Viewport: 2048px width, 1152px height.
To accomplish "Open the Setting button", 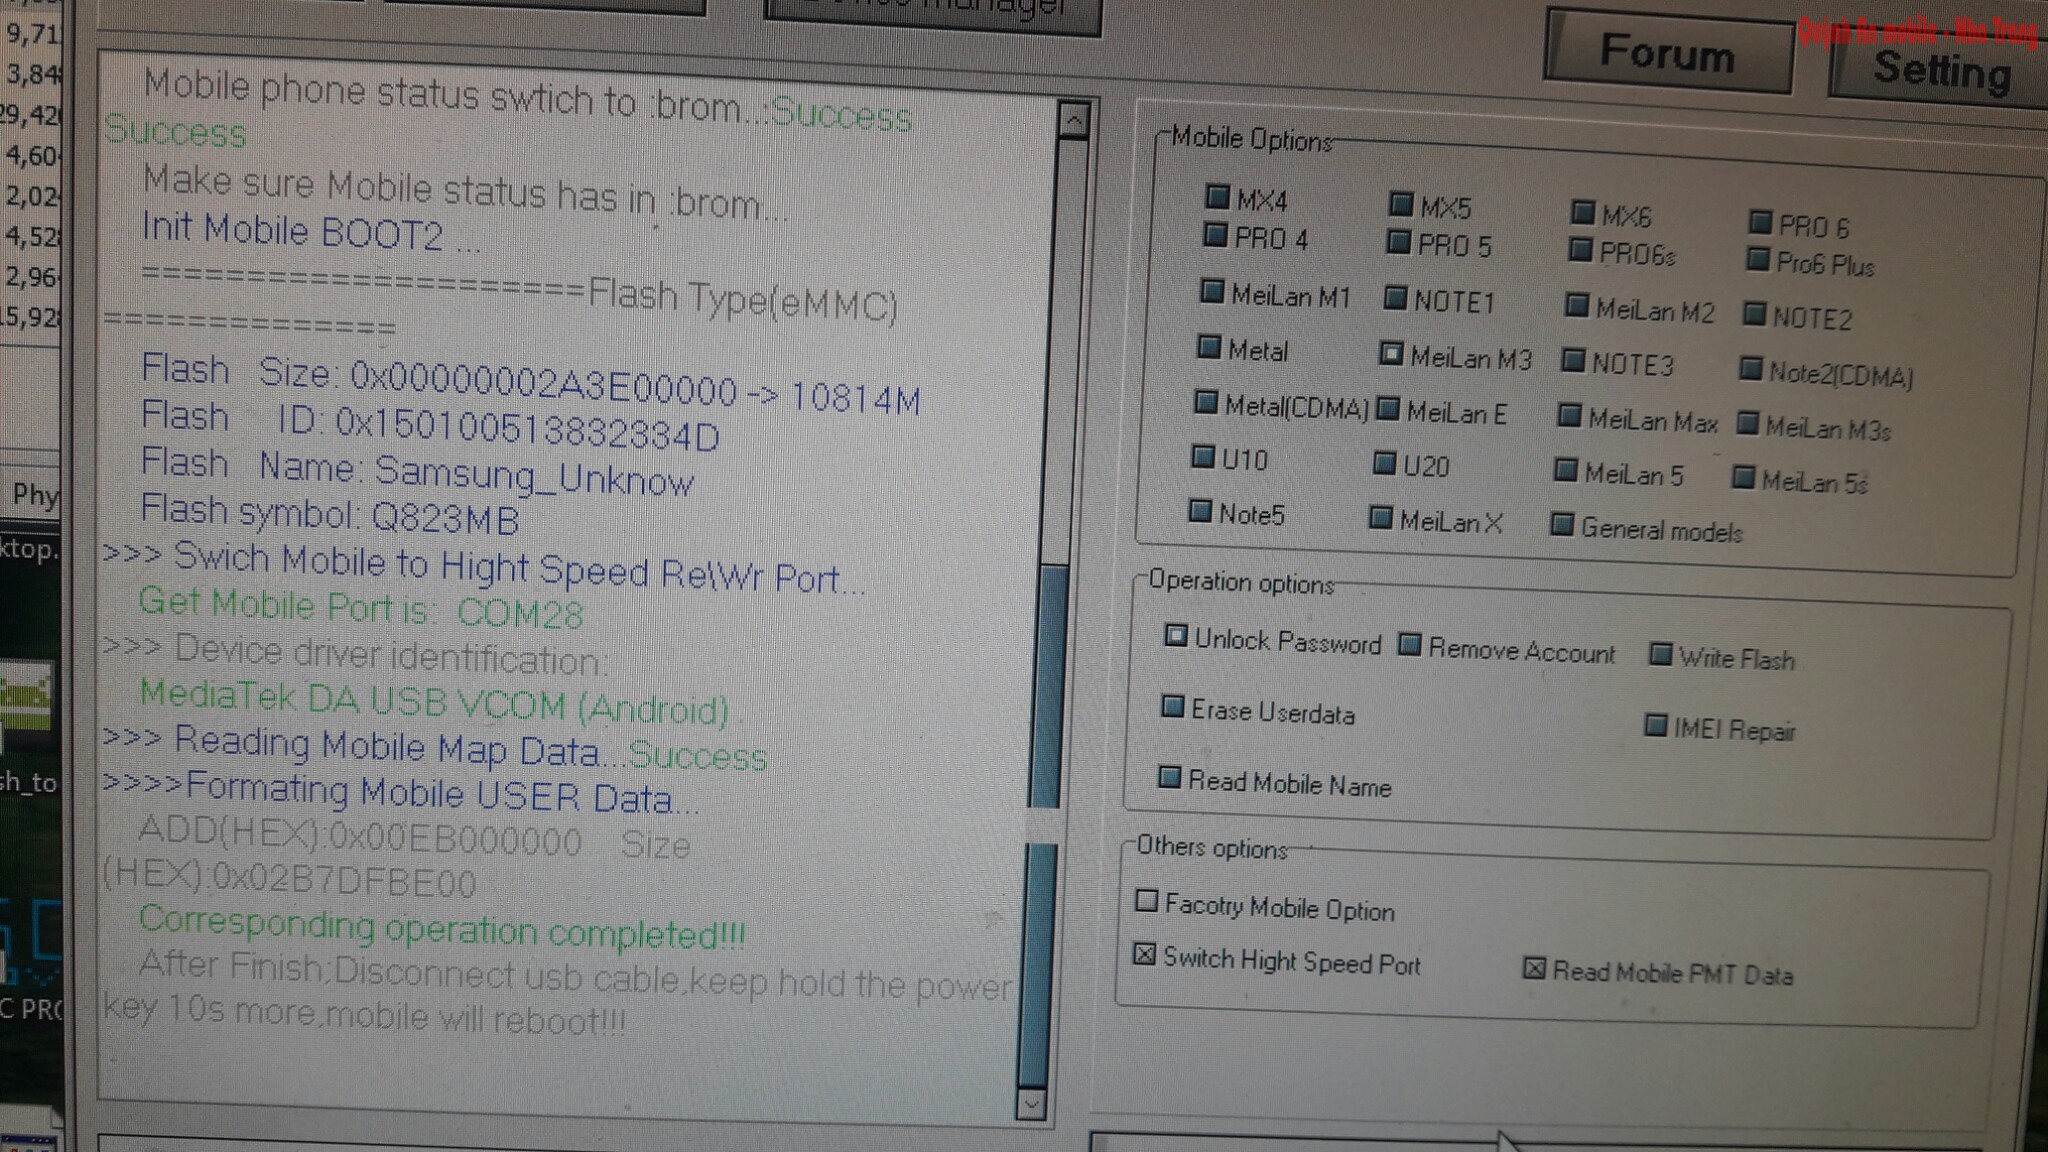I will tap(1940, 70).
